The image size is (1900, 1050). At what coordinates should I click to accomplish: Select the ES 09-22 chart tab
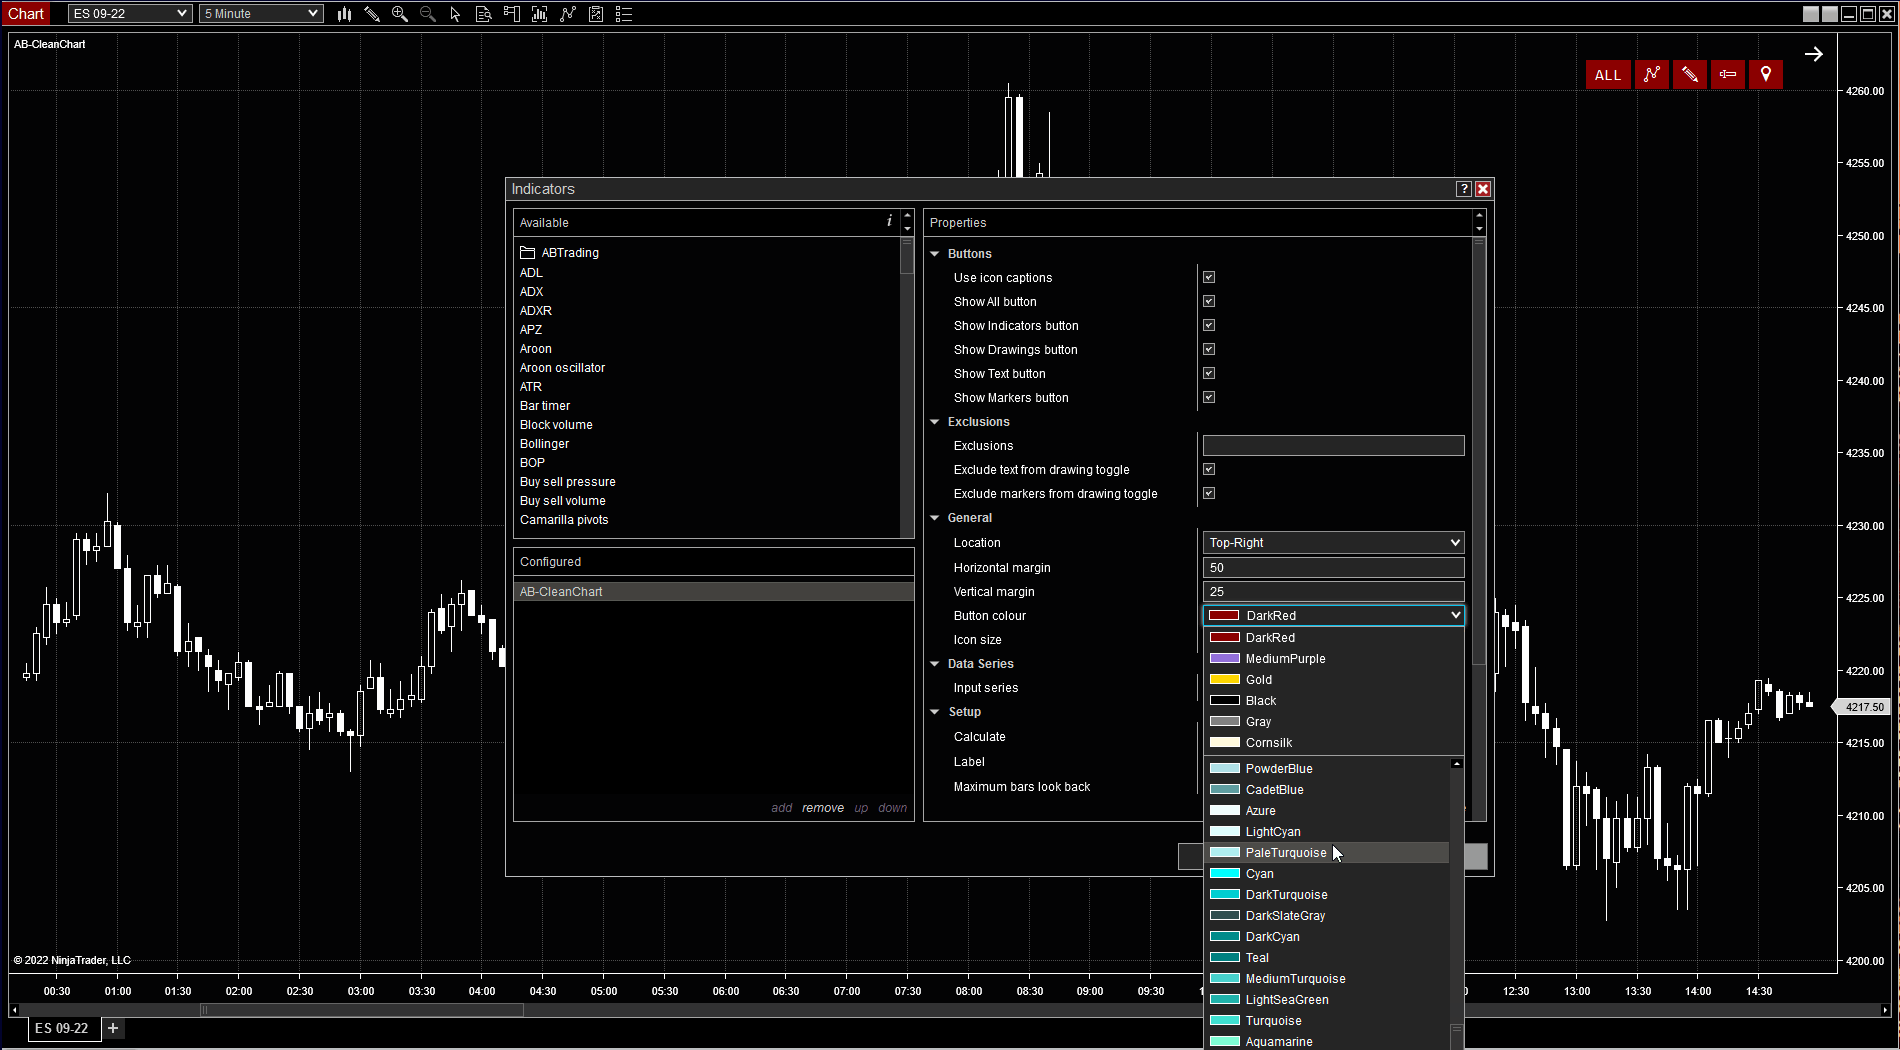click(x=62, y=1028)
